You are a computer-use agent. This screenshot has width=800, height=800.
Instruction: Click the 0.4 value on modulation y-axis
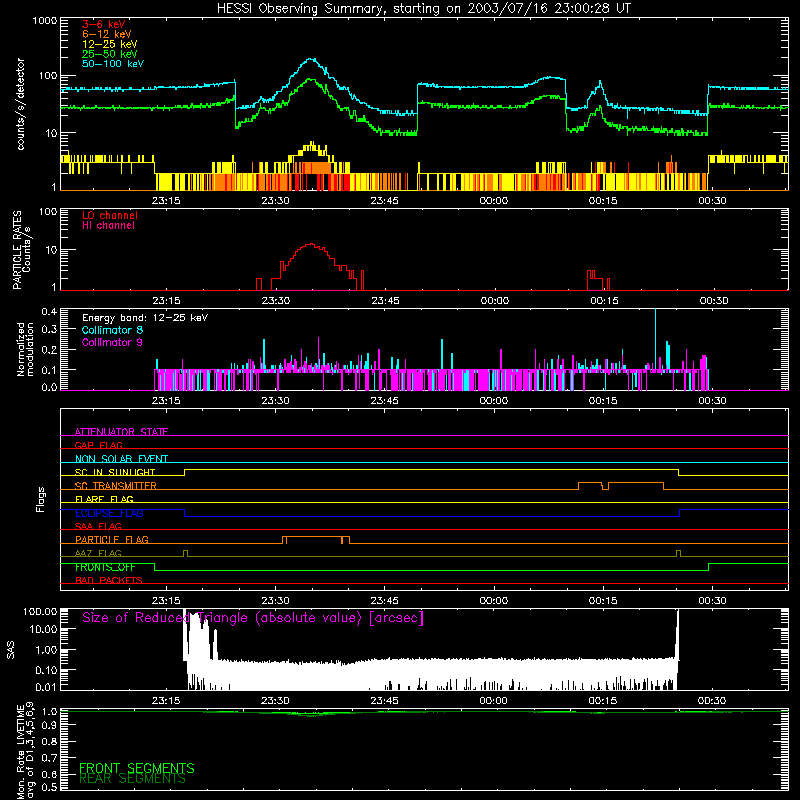click(x=49, y=312)
